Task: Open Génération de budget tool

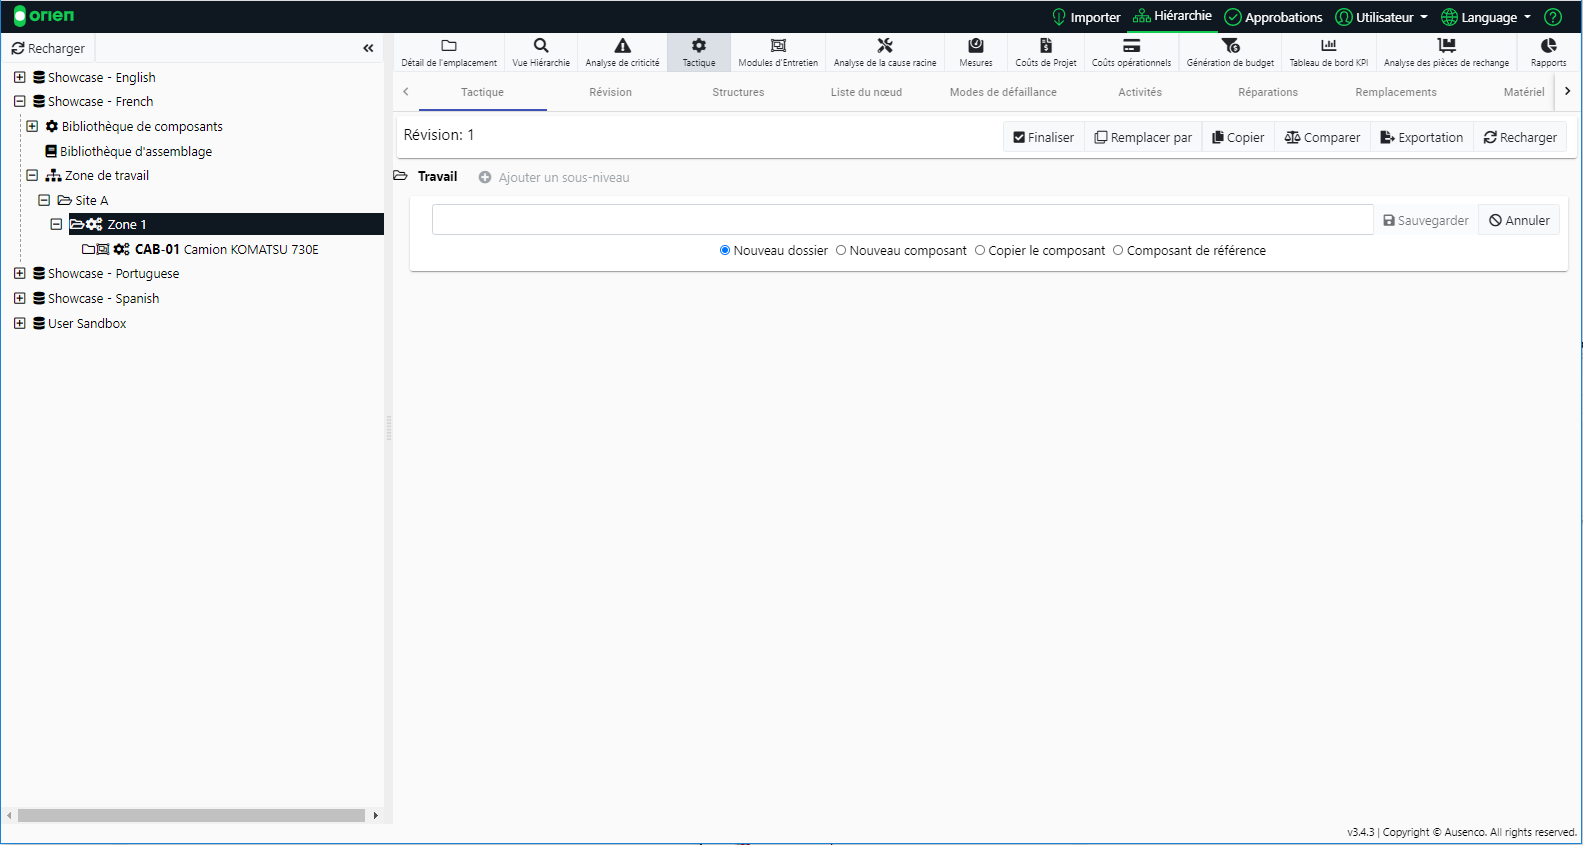Action: click(1230, 52)
